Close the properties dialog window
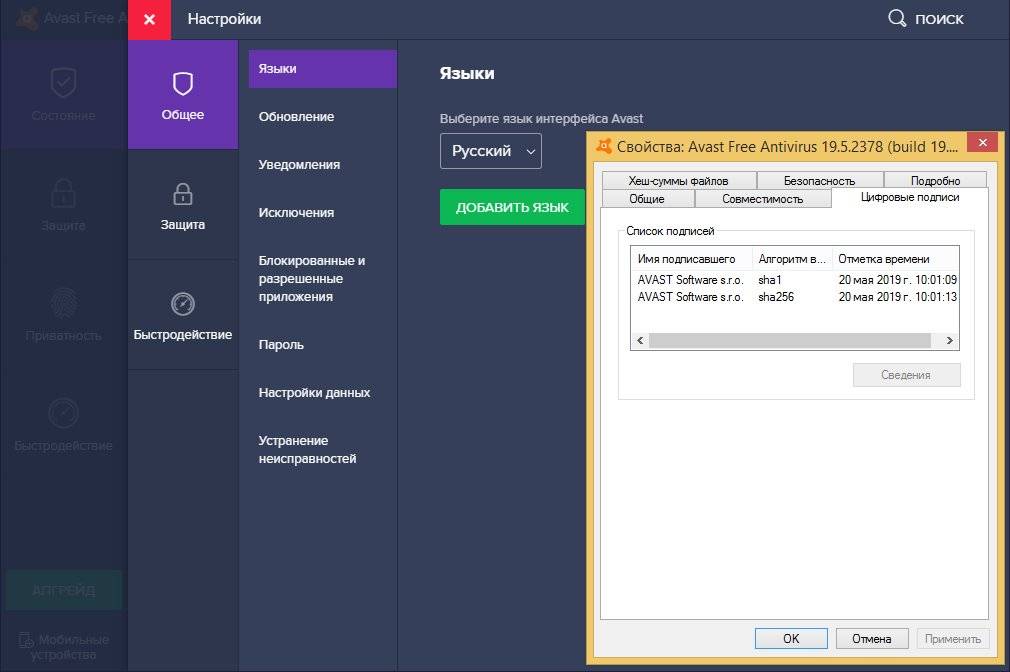This screenshot has width=1010, height=672. [982, 142]
